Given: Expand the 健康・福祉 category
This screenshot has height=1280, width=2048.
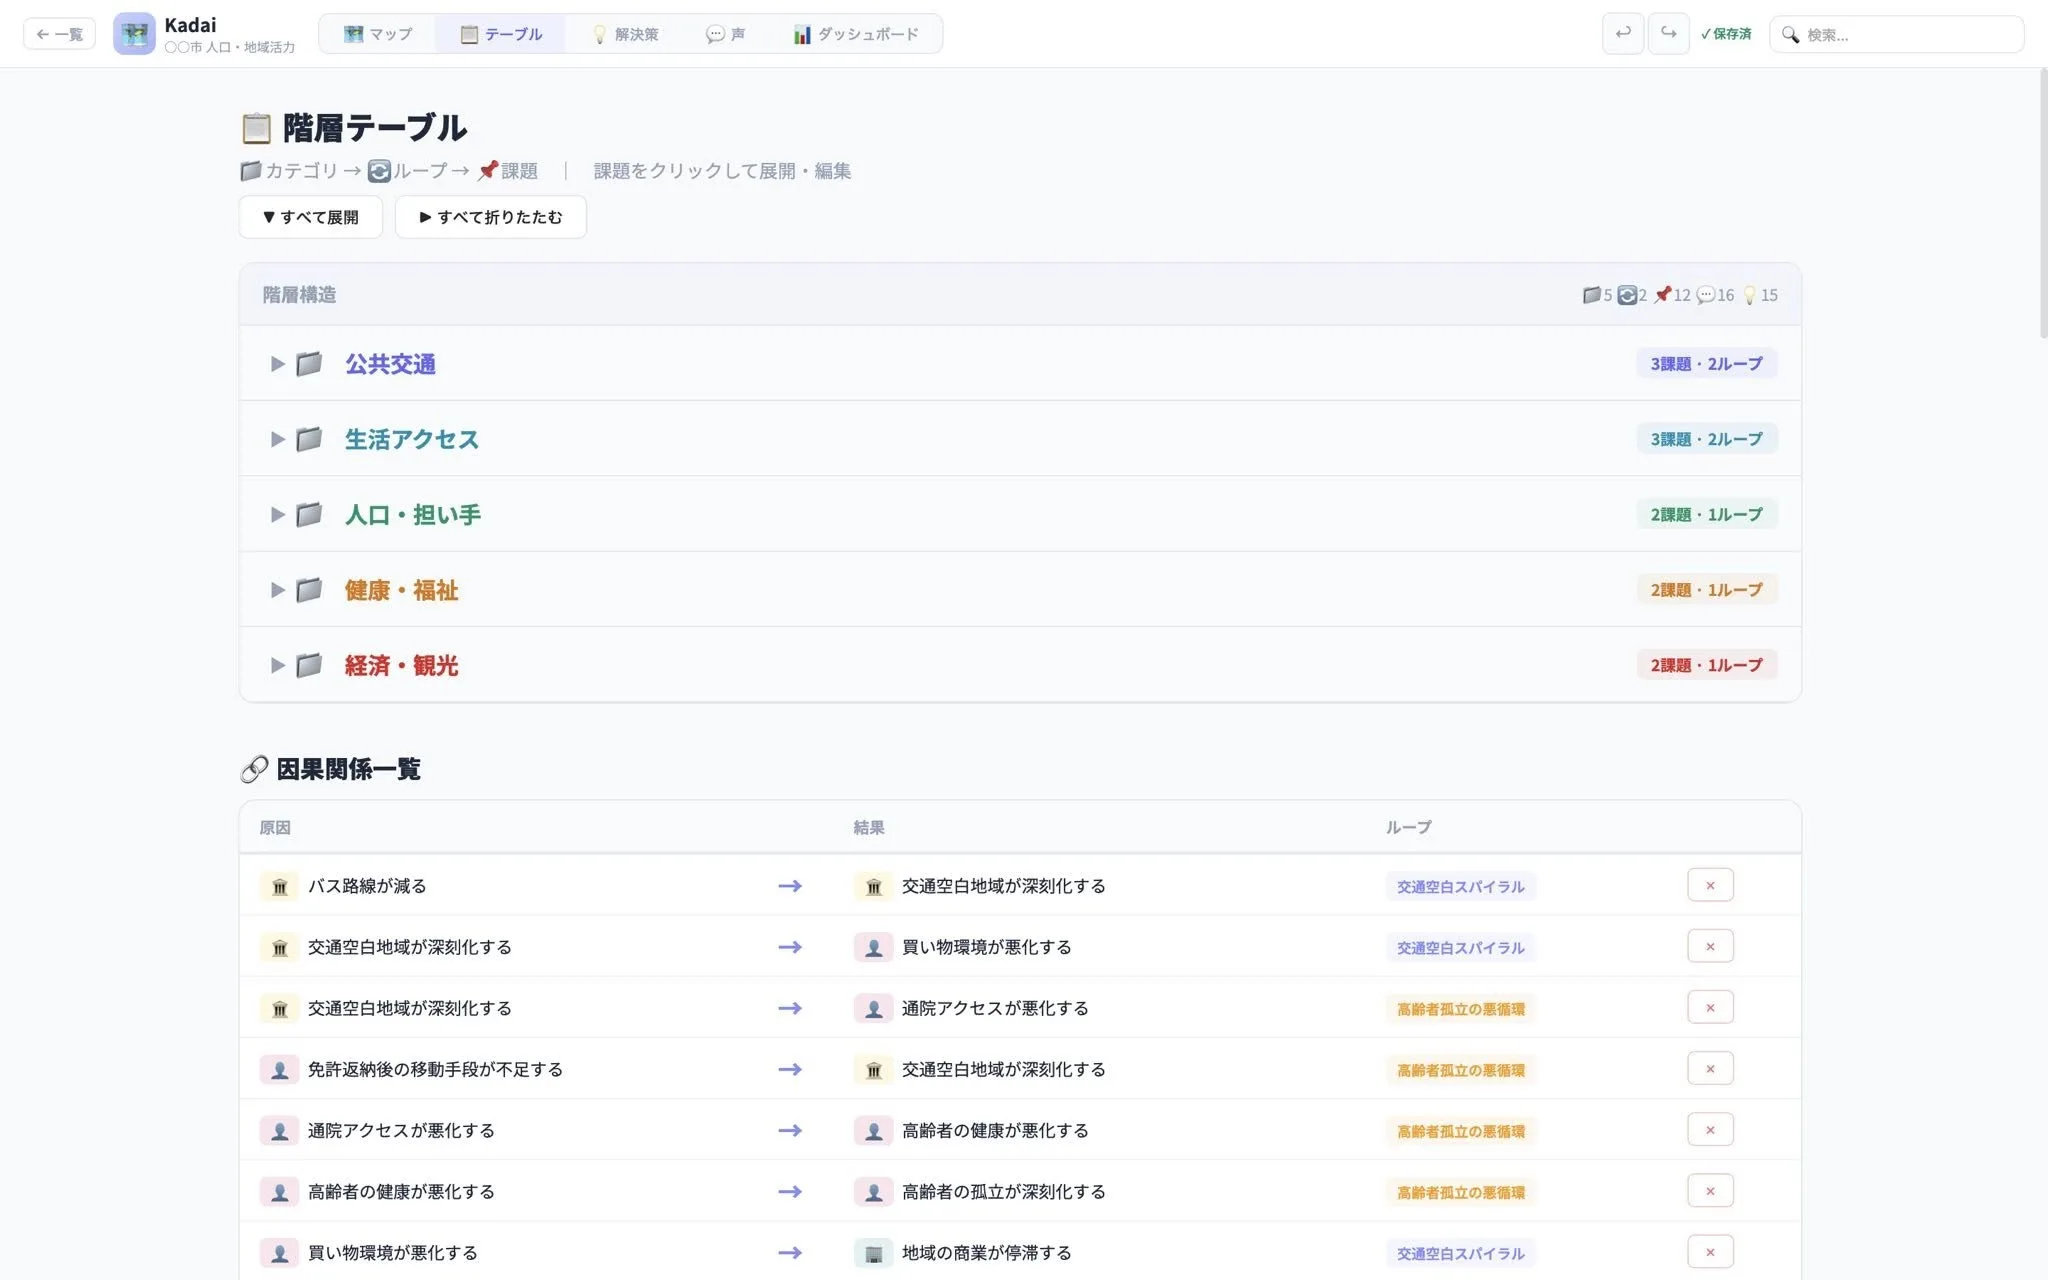Looking at the screenshot, I should (277, 590).
